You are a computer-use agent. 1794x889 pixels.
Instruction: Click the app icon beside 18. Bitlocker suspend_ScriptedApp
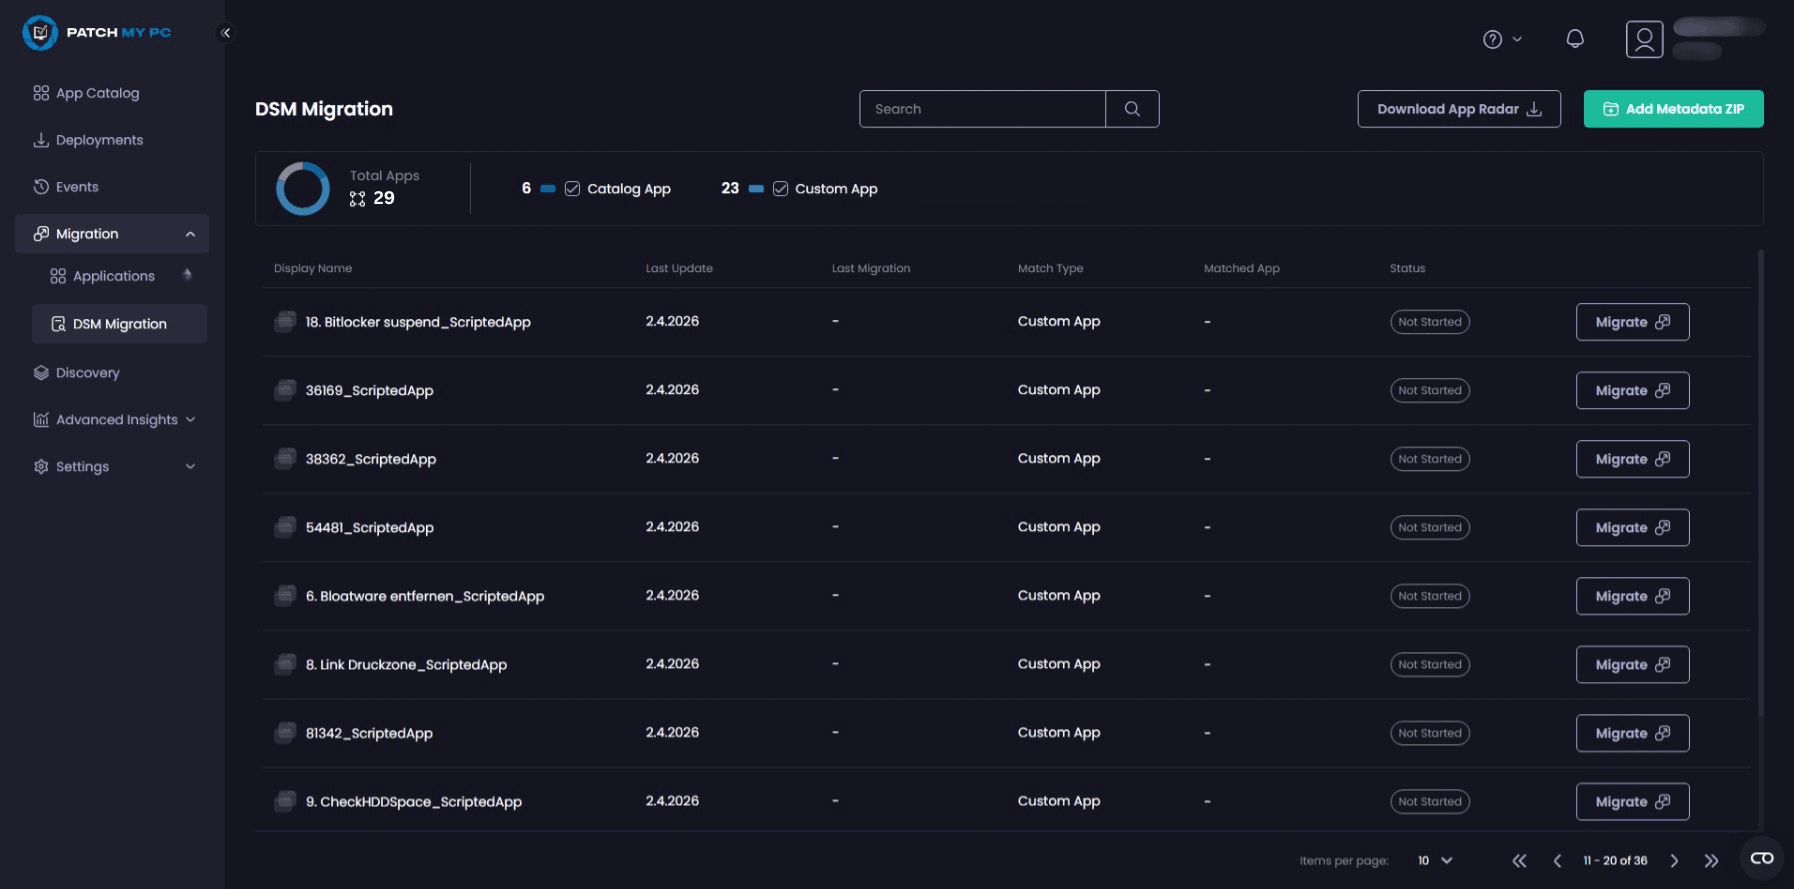(x=285, y=321)
